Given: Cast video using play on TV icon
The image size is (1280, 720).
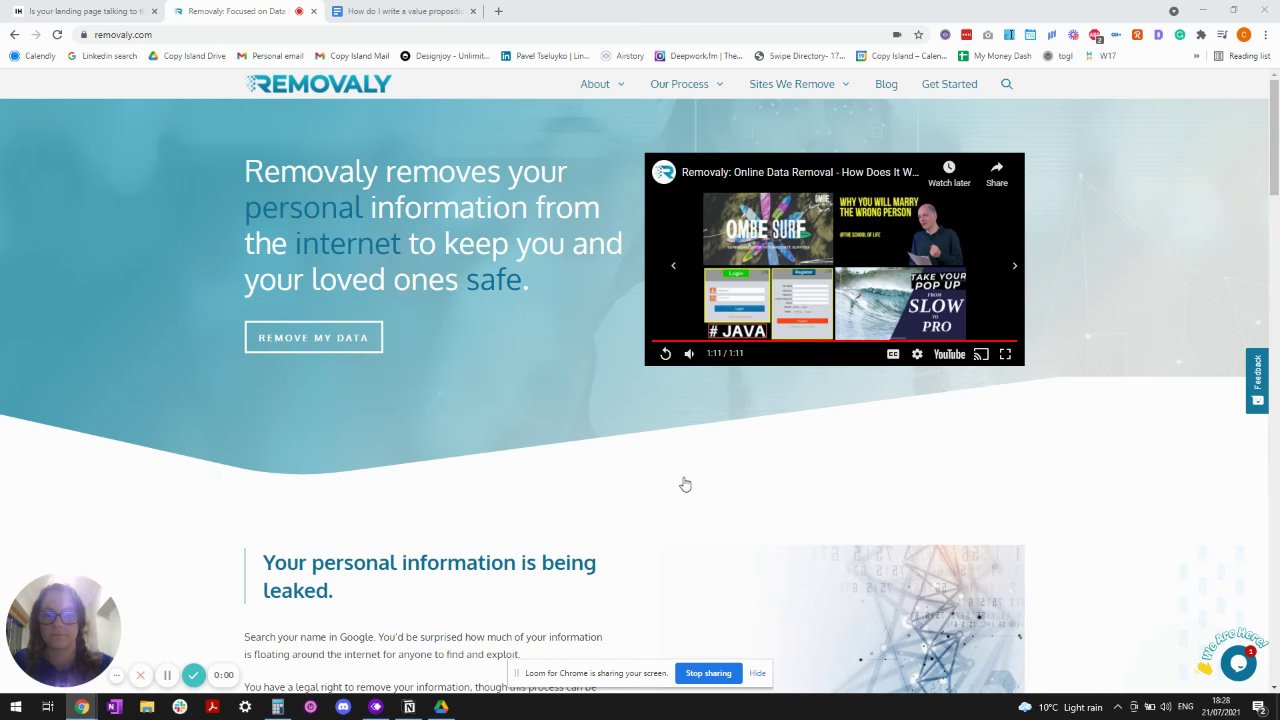Looking at the screenshot, I should pos(981,354).
